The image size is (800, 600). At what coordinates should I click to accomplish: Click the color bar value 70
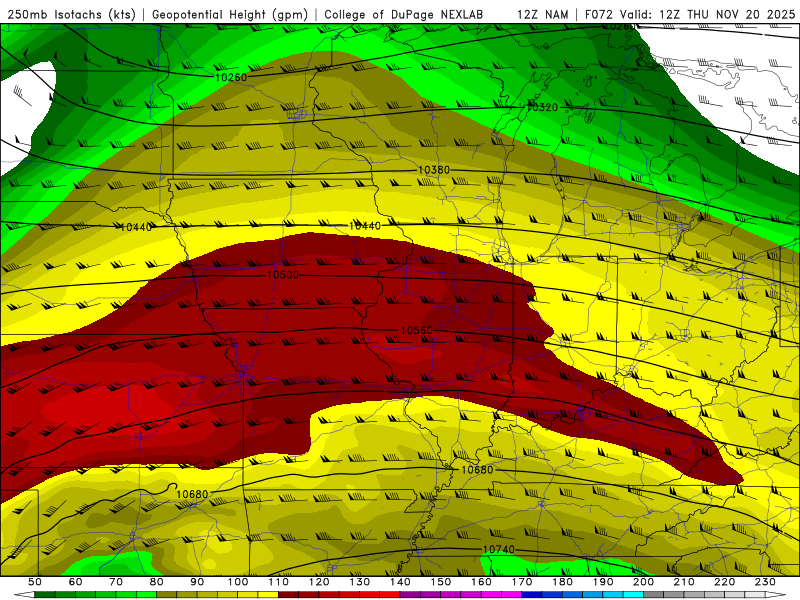coord(116,582)
